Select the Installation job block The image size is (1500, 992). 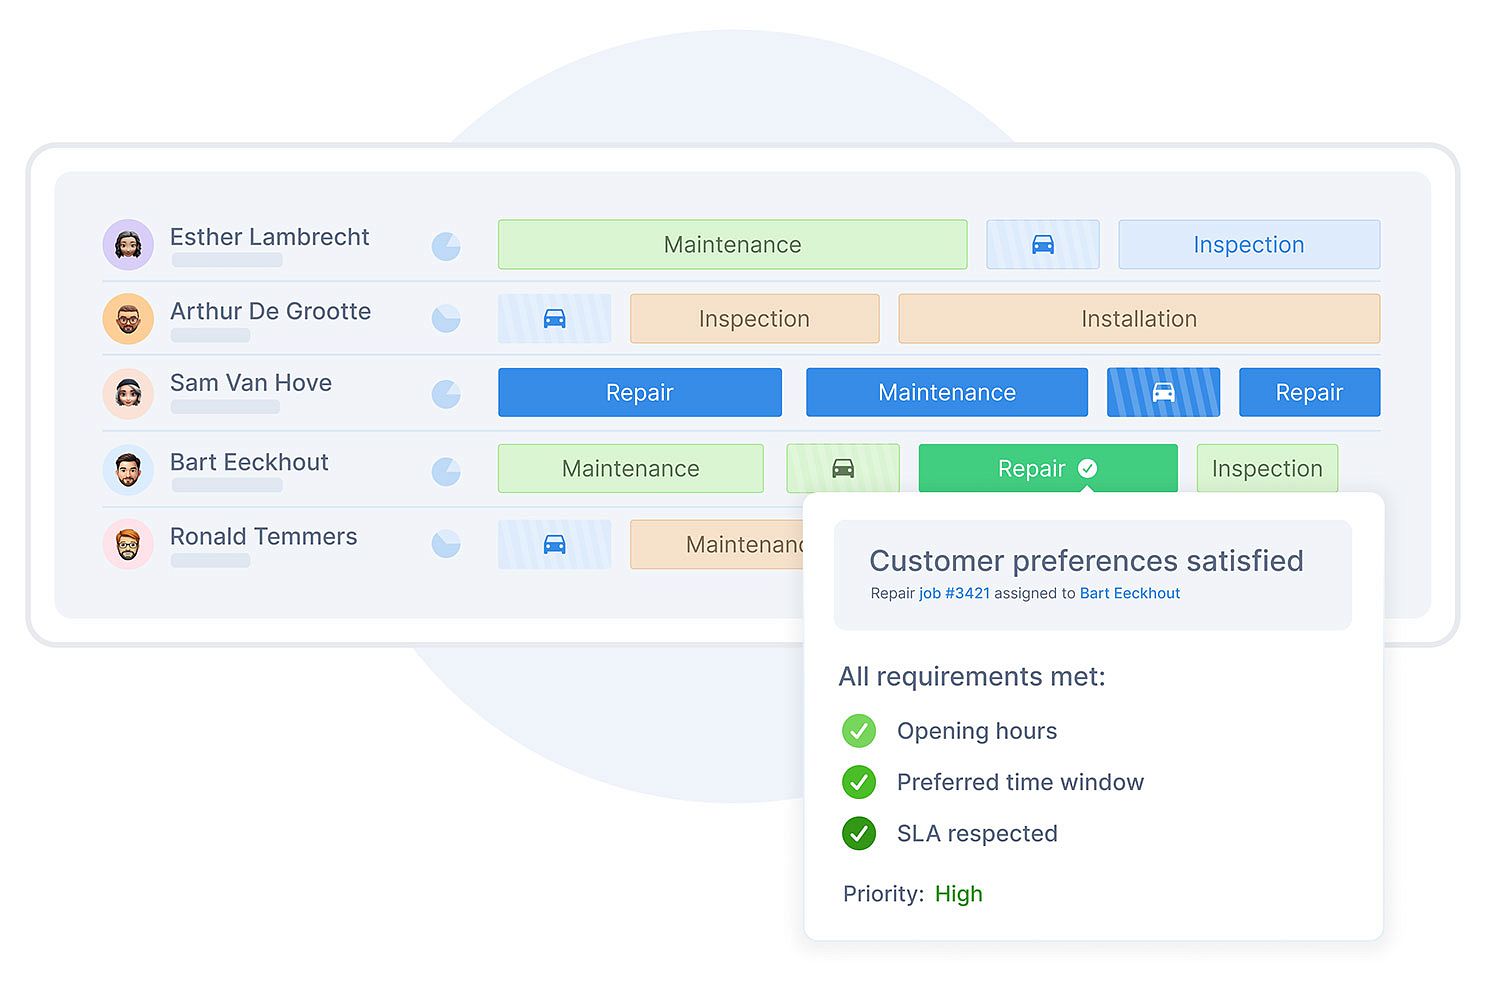click(1138, 319)
